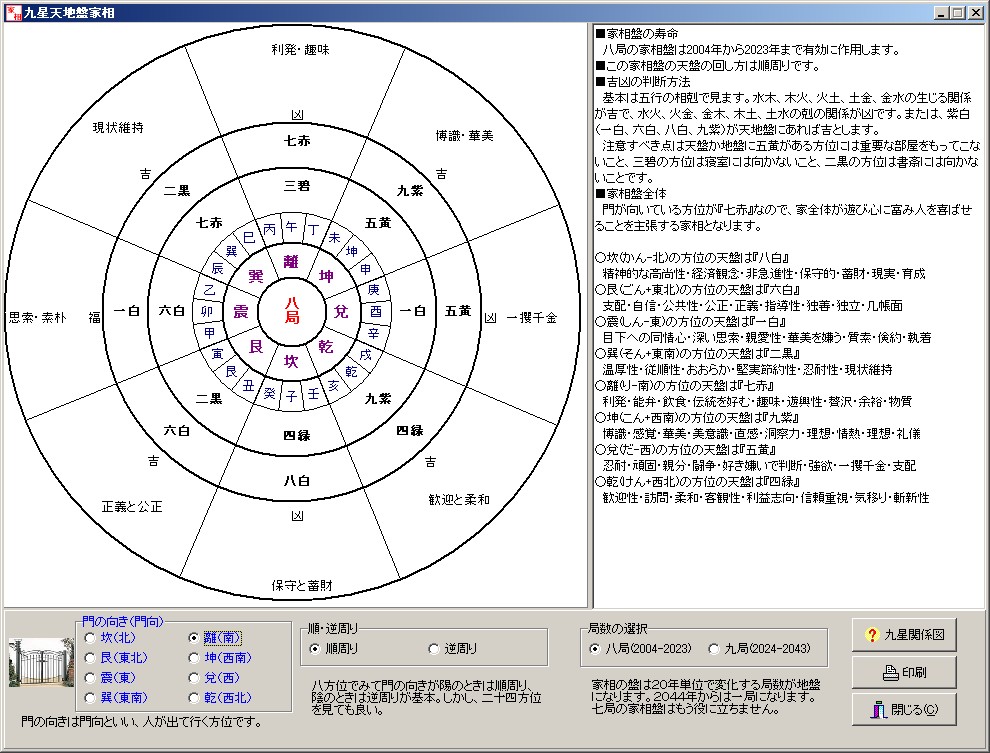Click the ■家相盤の寿命 heading in text panel
Viewport: 990px width, 753px height.
637,33
